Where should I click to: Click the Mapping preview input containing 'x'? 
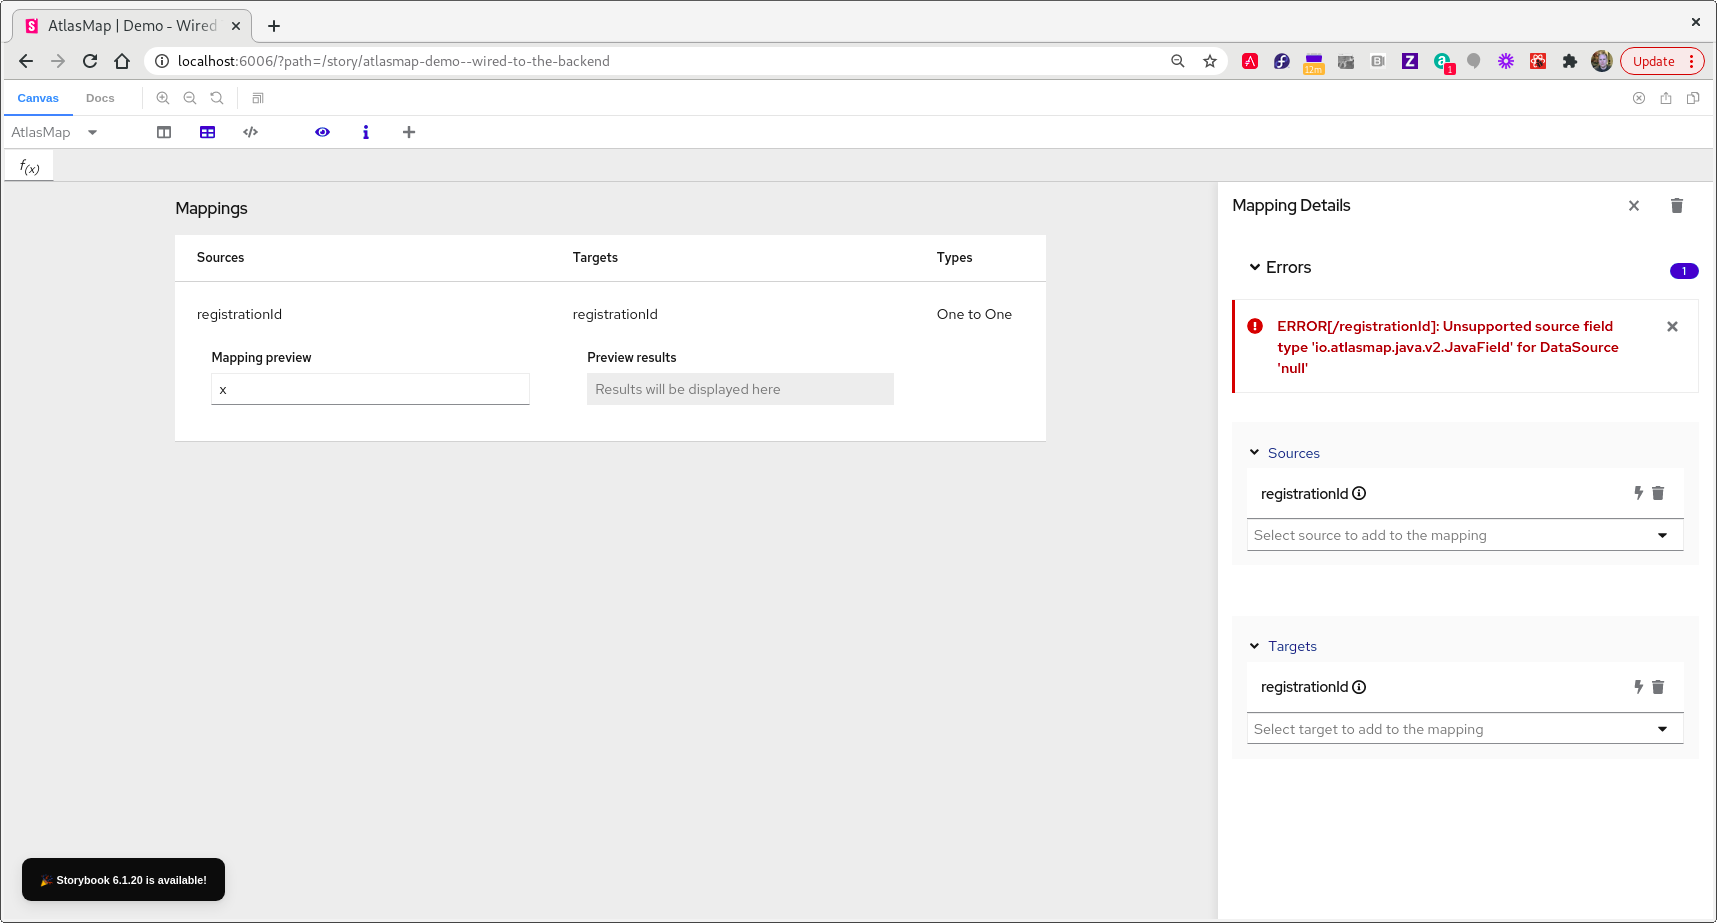click(x=370, y=389)
